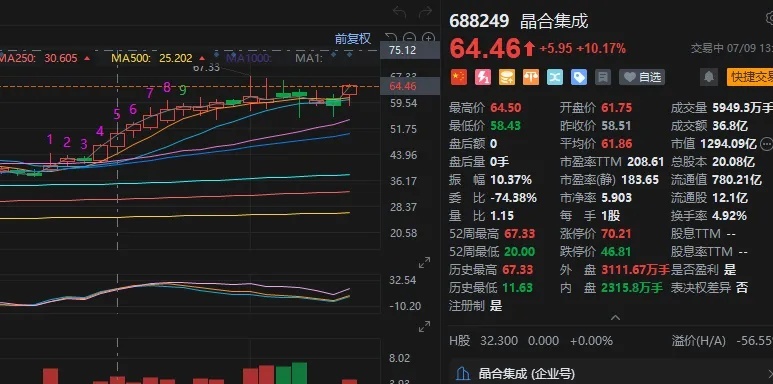773x384 pixels.
Task: Click the 跌停价 46.81 value
Action: pyautogui.click(x=616, y=251)
